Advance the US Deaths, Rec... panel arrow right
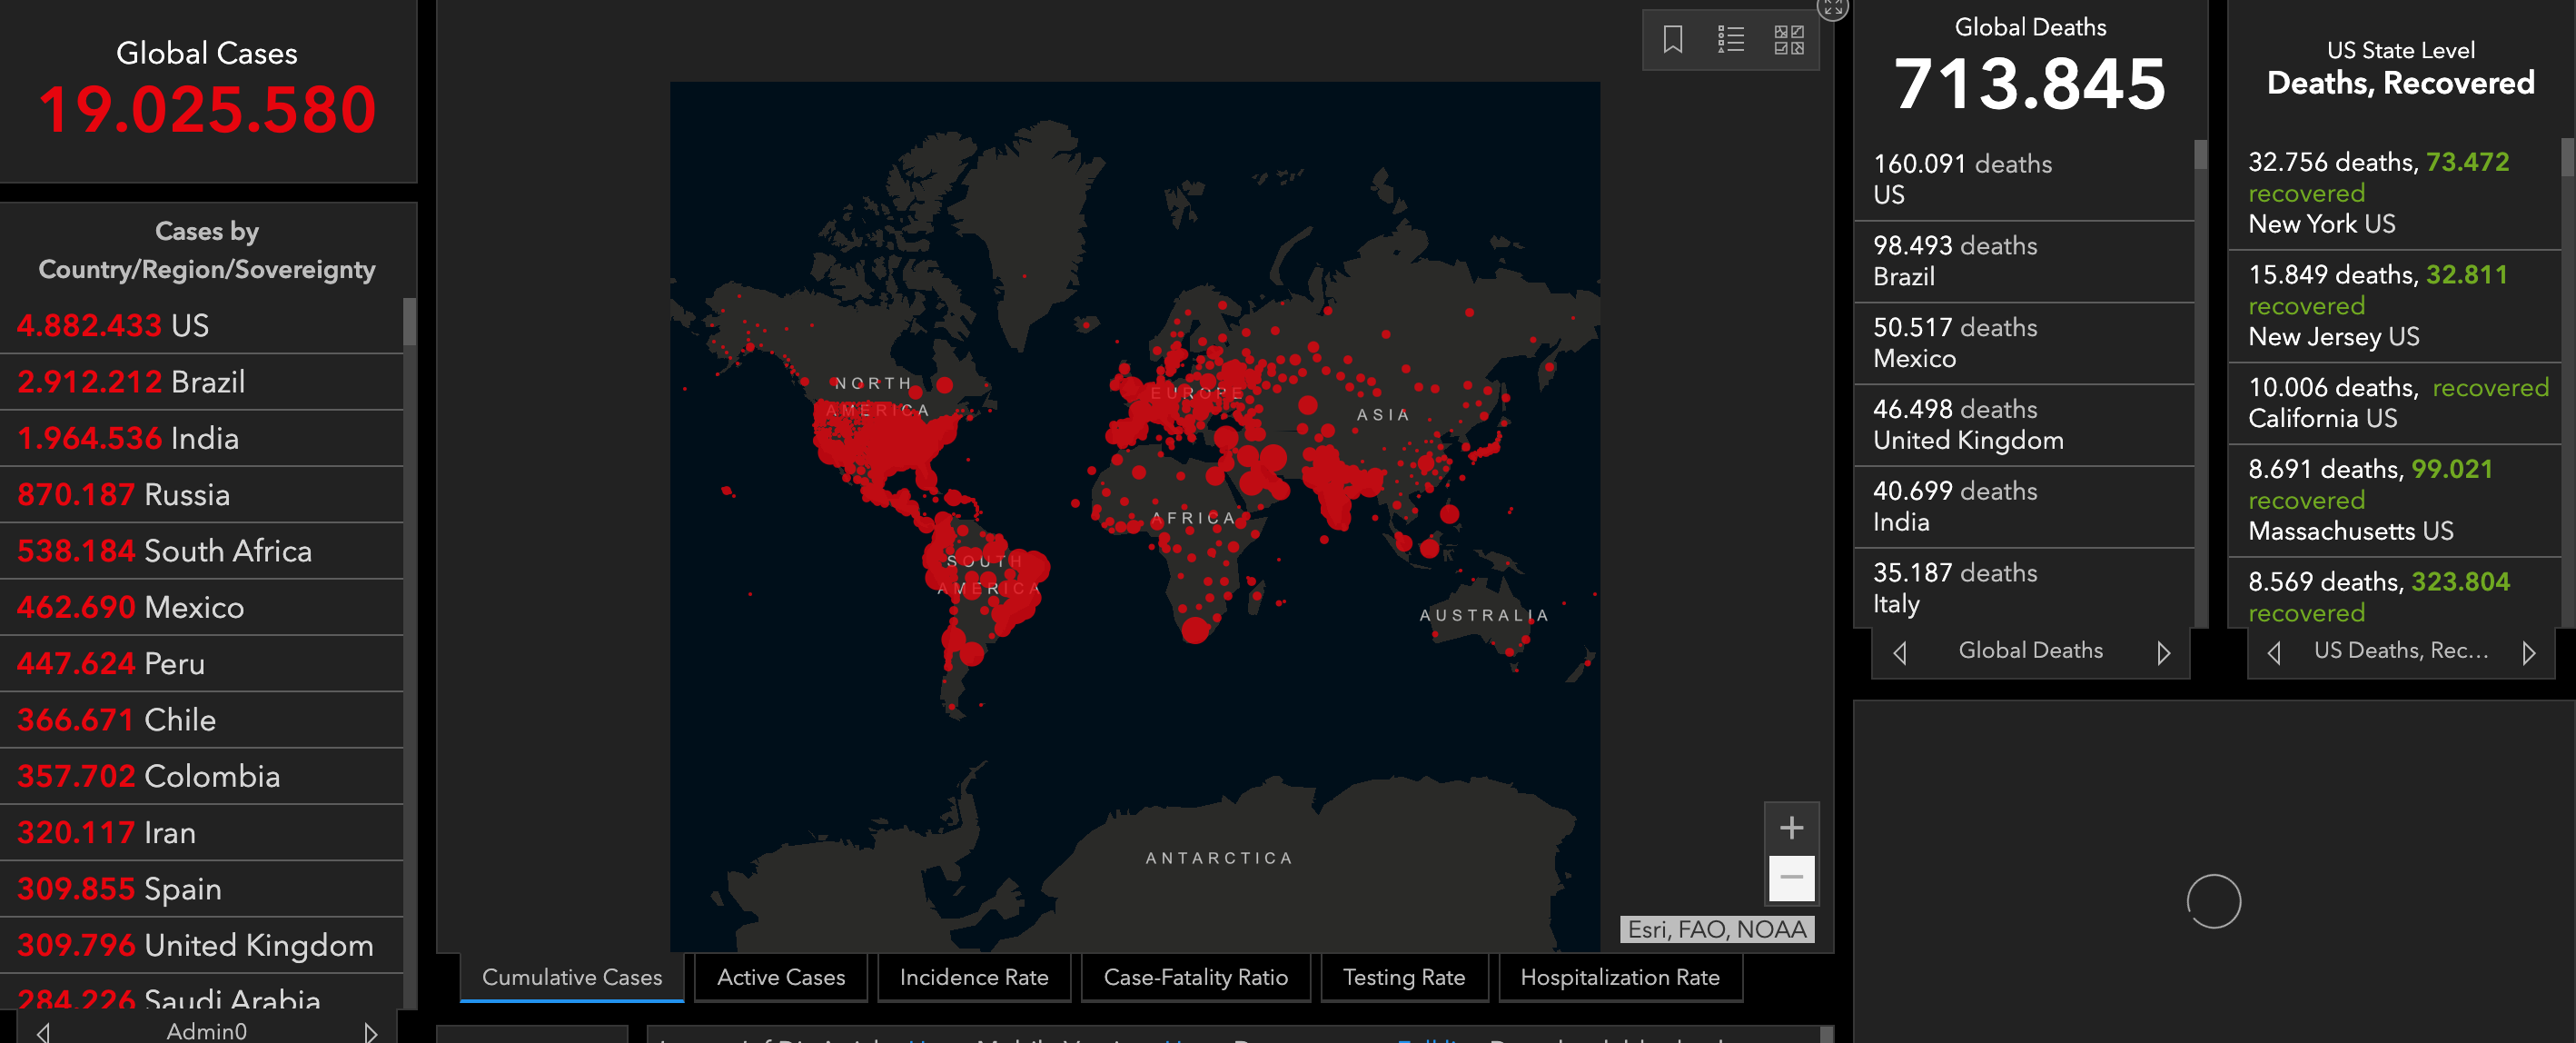 point(2528,653)
